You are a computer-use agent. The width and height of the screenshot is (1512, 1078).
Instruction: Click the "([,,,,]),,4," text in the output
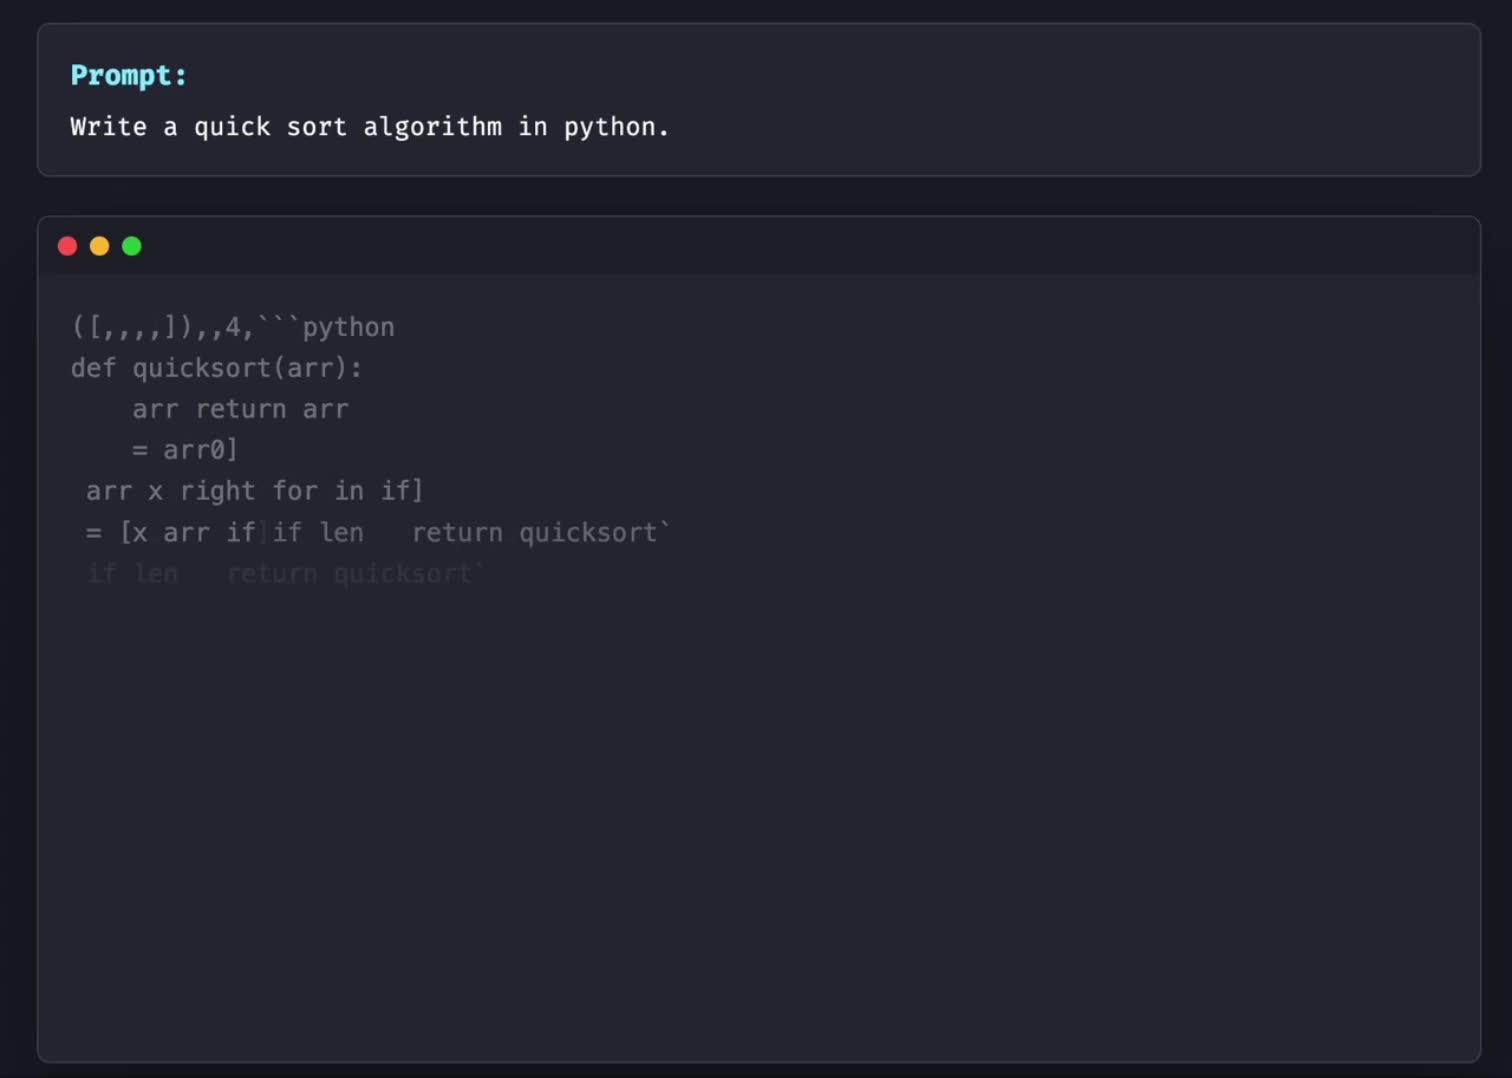162,327
